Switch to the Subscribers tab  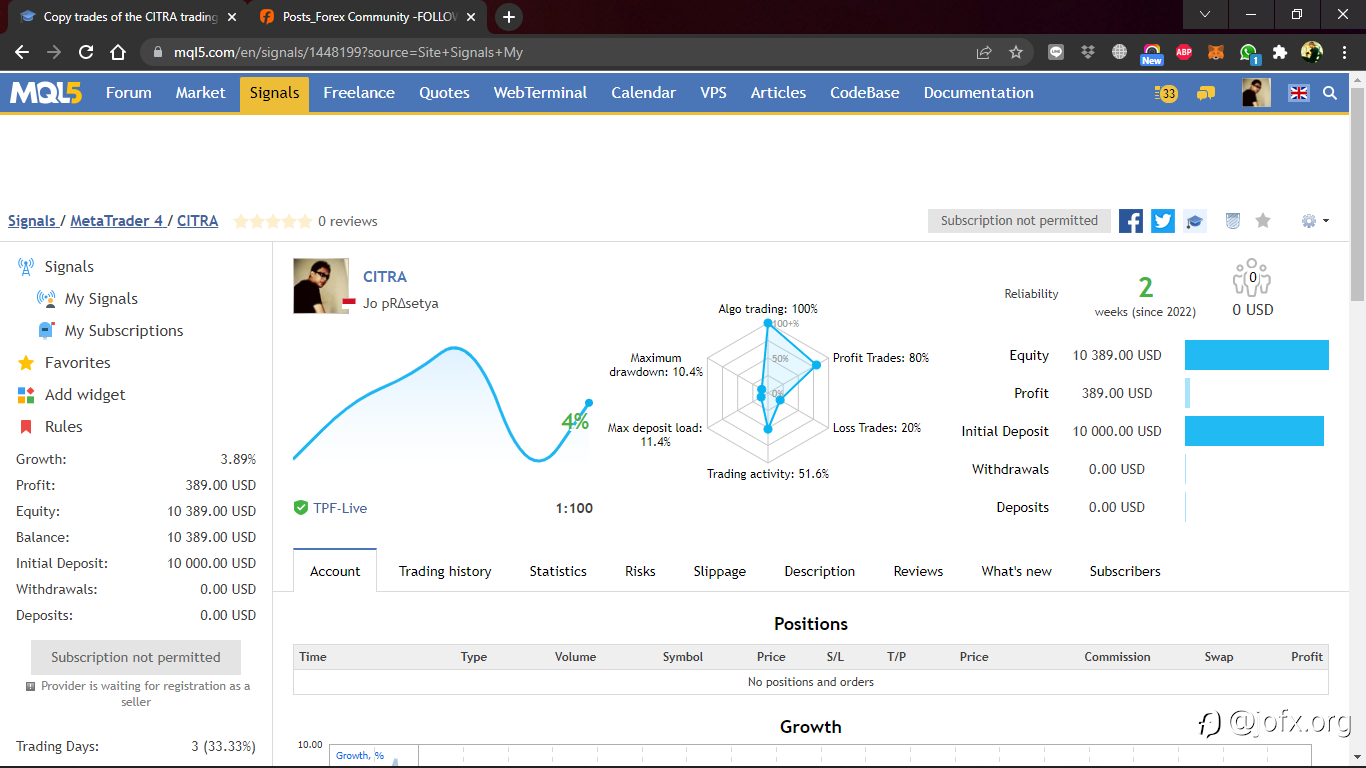coord(1125,571)
